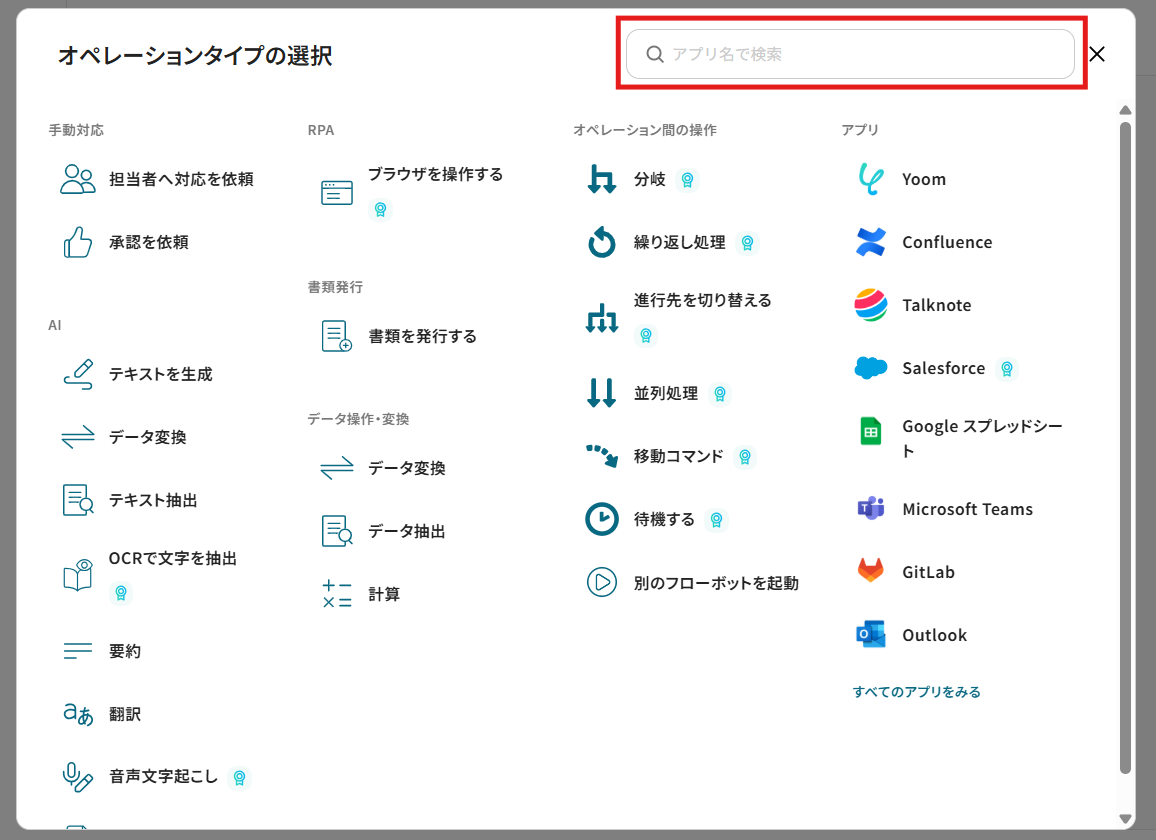Select テキストを生成 AI operation
Image resolution: width=1156 pixels, height=840 pixels.
160,375
